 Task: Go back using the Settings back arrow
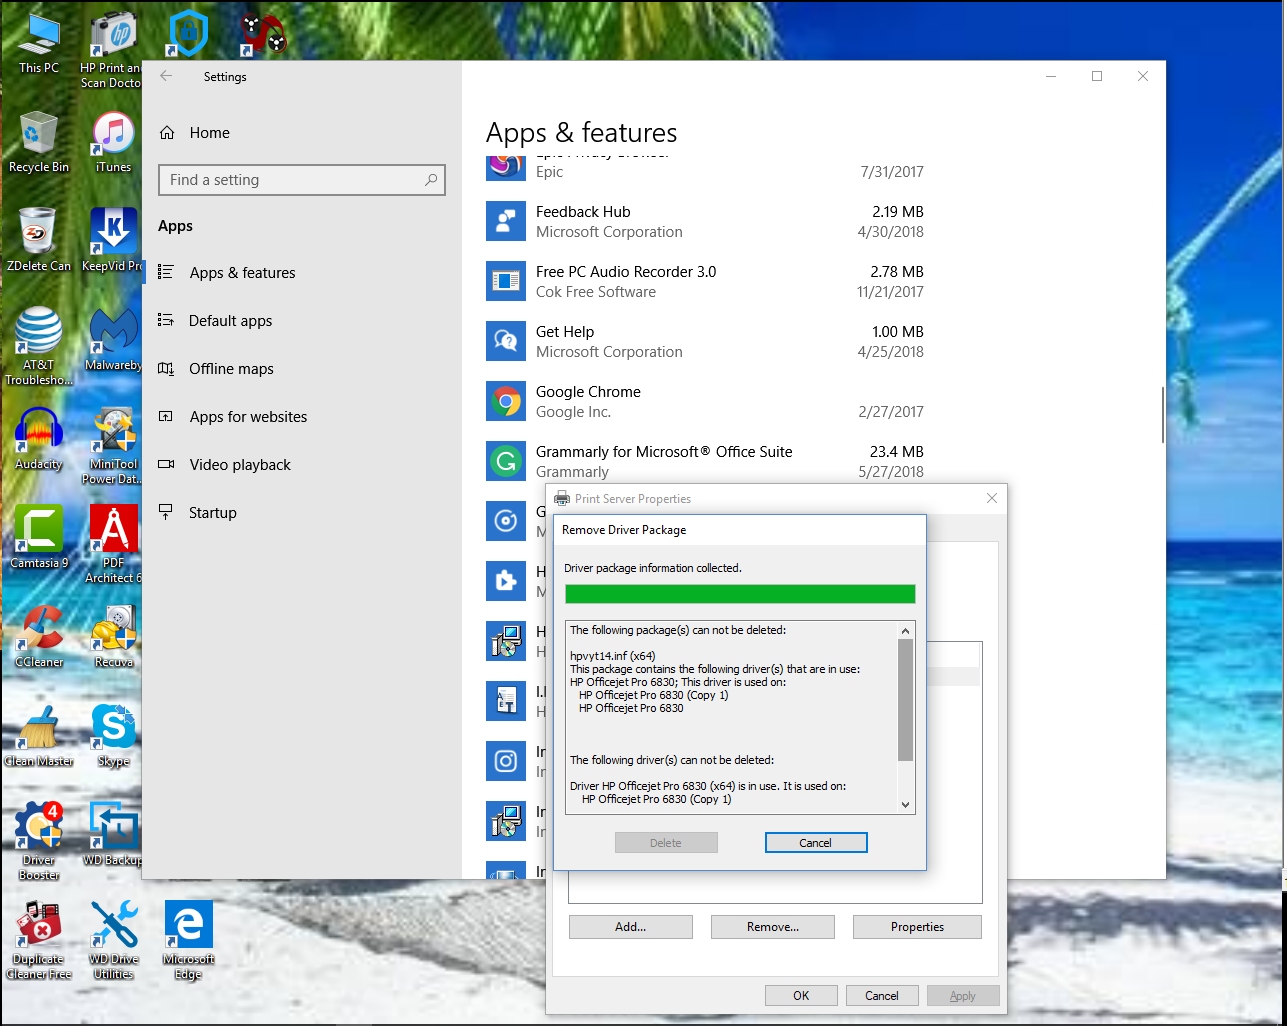click(167, 77)
